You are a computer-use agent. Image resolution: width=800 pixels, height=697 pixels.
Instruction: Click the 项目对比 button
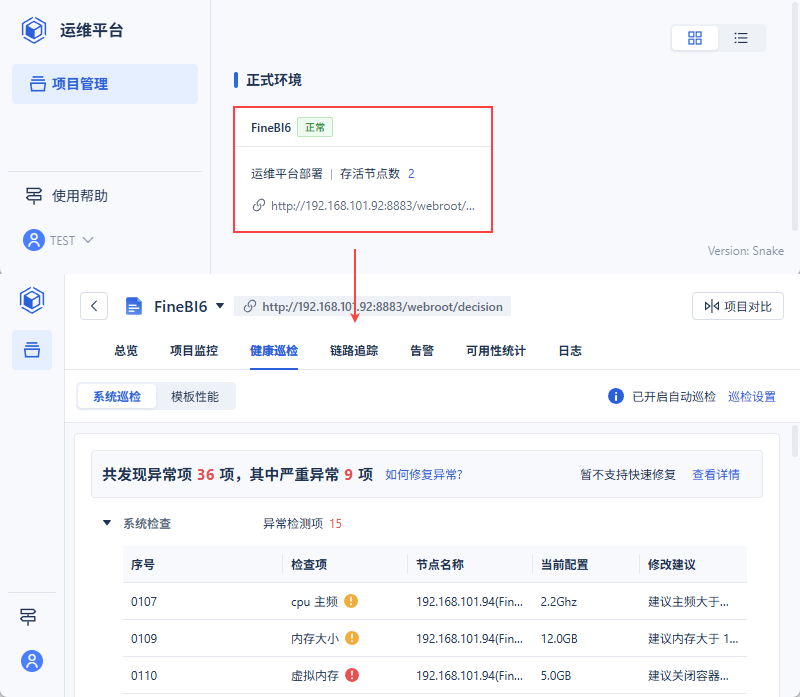coord(738,306)
